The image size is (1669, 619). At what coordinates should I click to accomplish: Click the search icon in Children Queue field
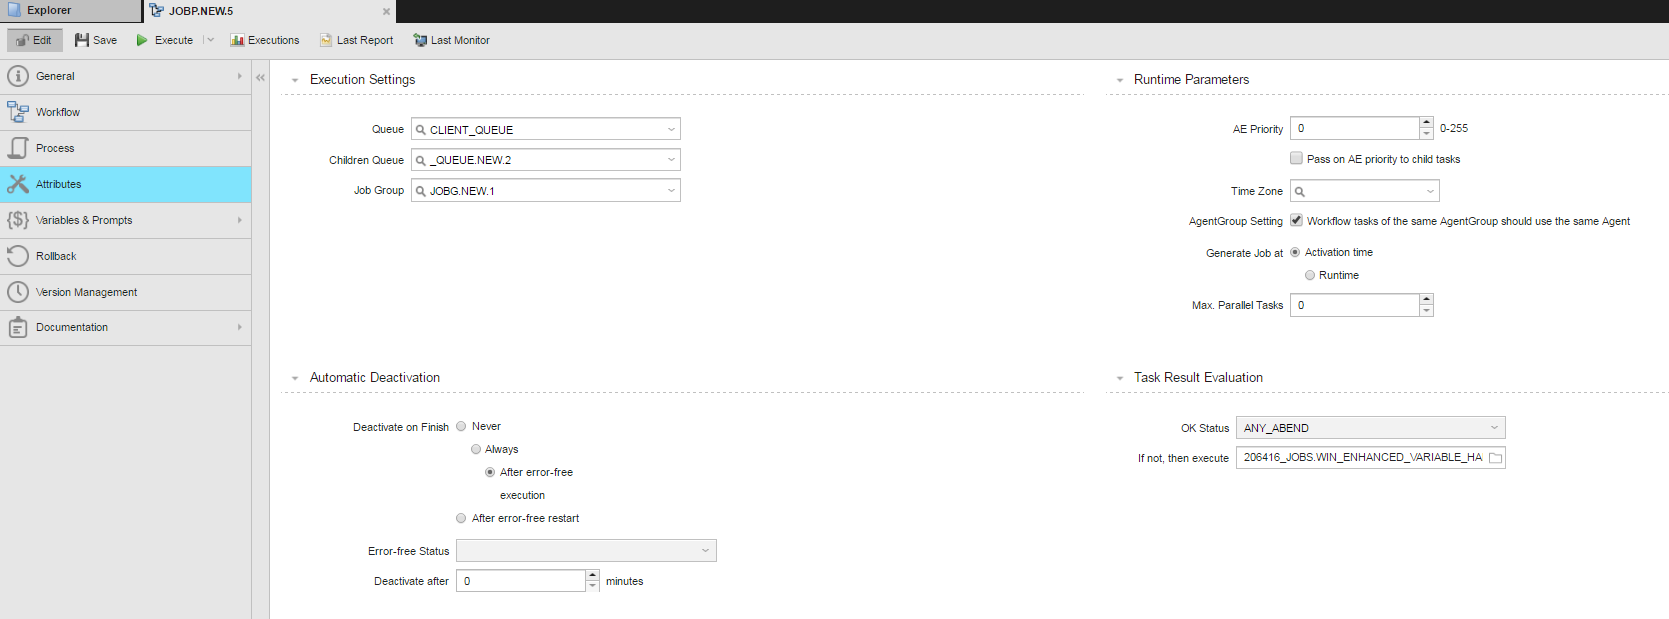pos(421,160)
